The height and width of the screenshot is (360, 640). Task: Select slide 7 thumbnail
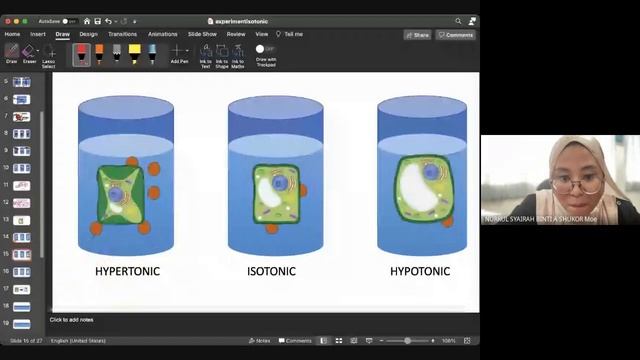point(22,117)
